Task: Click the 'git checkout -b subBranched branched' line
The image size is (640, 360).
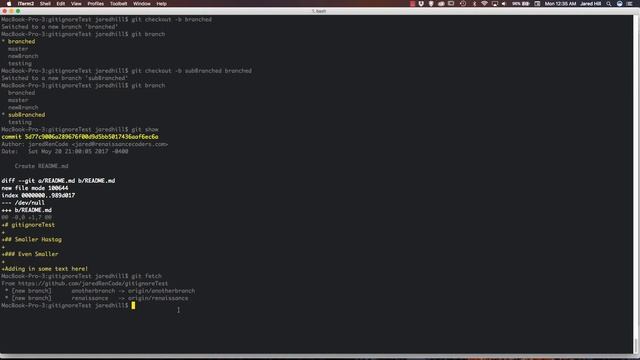Action: coord(126,71)
